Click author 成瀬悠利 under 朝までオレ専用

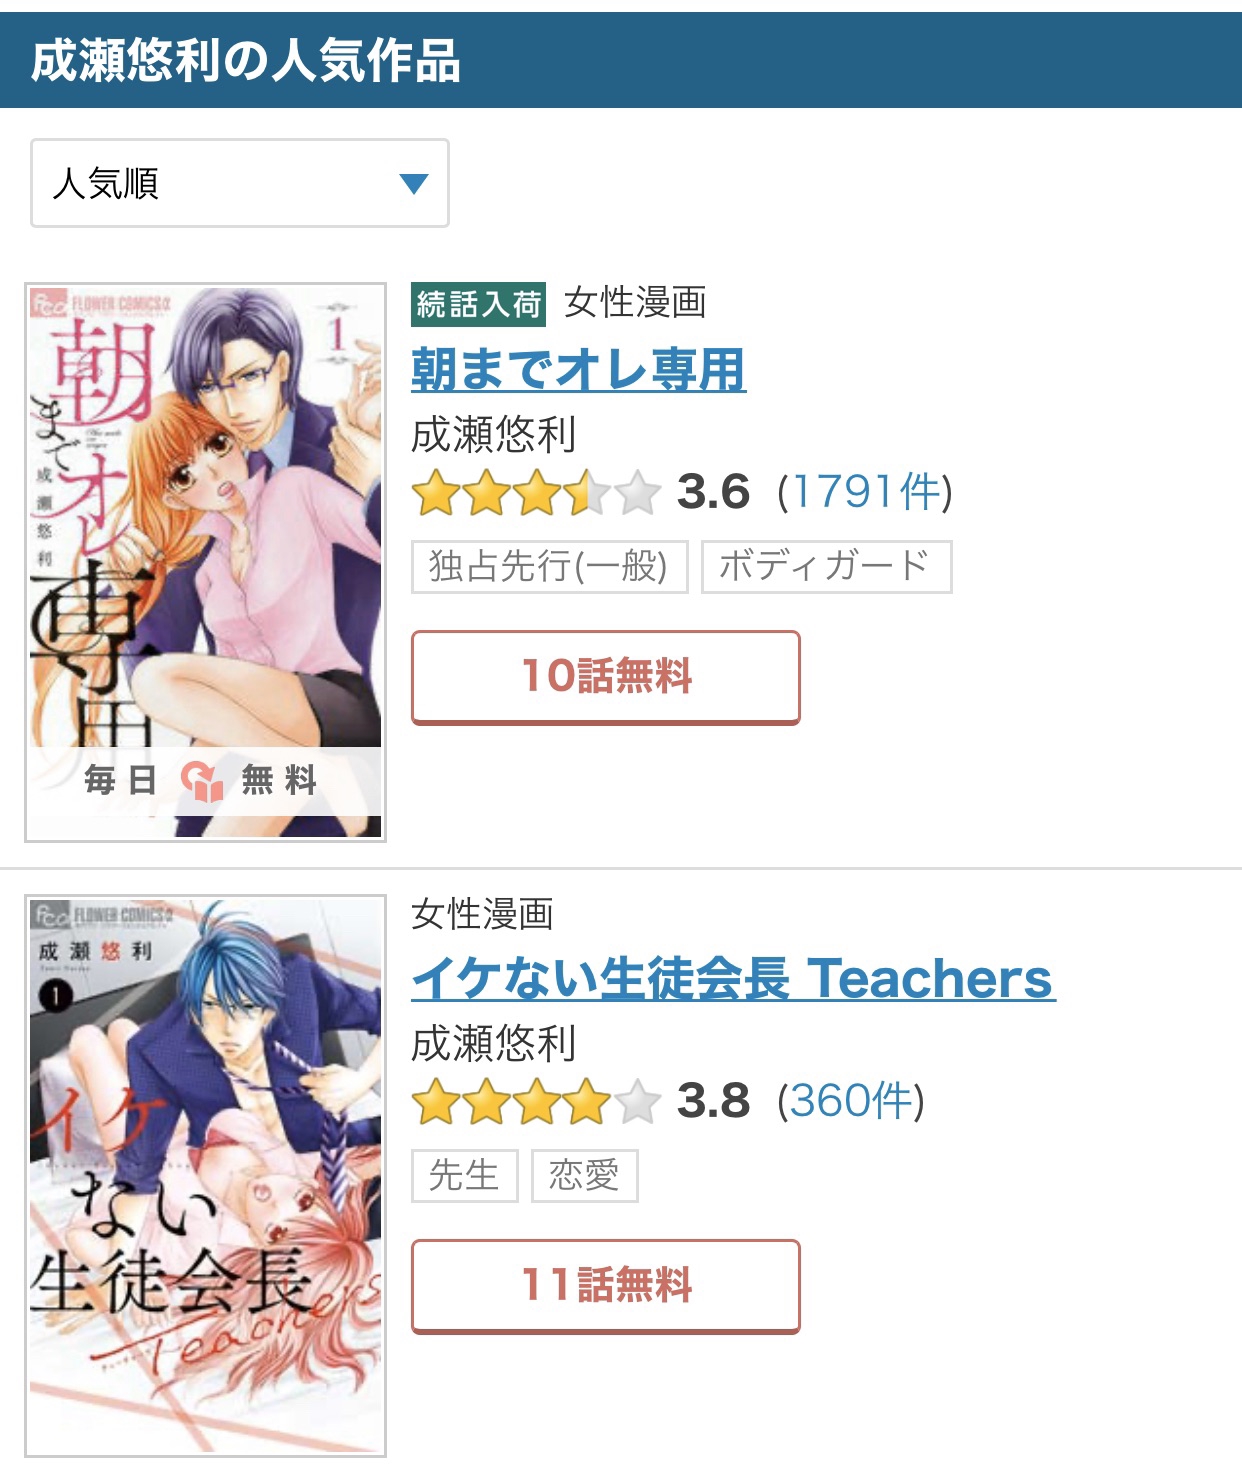494,434
